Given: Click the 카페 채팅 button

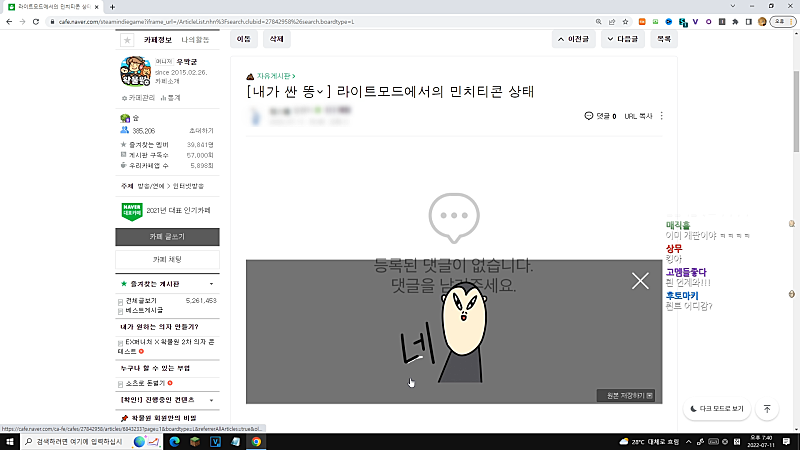Looking at the screenshot, I should pyautogui.click(x=167, y=260).
